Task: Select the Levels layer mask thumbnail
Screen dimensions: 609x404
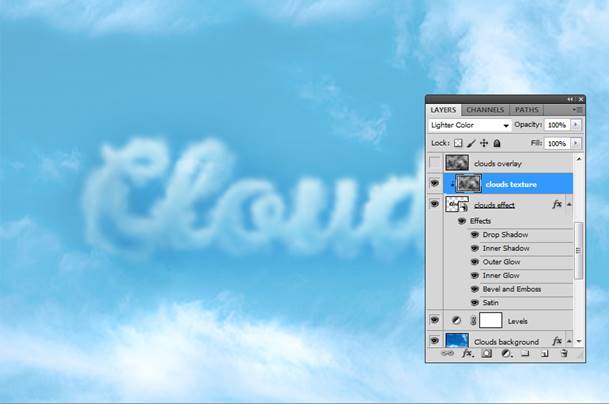Action: coord(491,321)
